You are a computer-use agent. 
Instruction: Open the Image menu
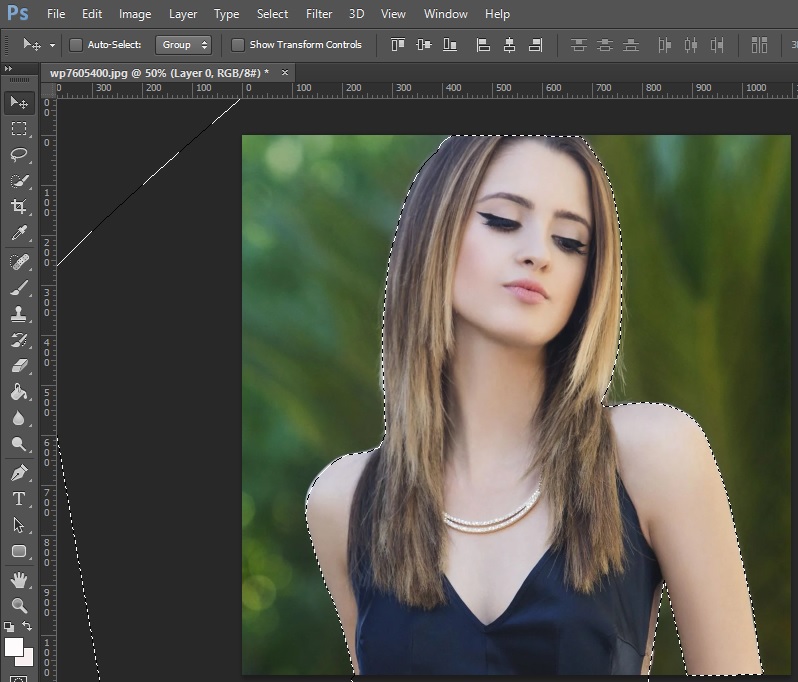[135, 14]
